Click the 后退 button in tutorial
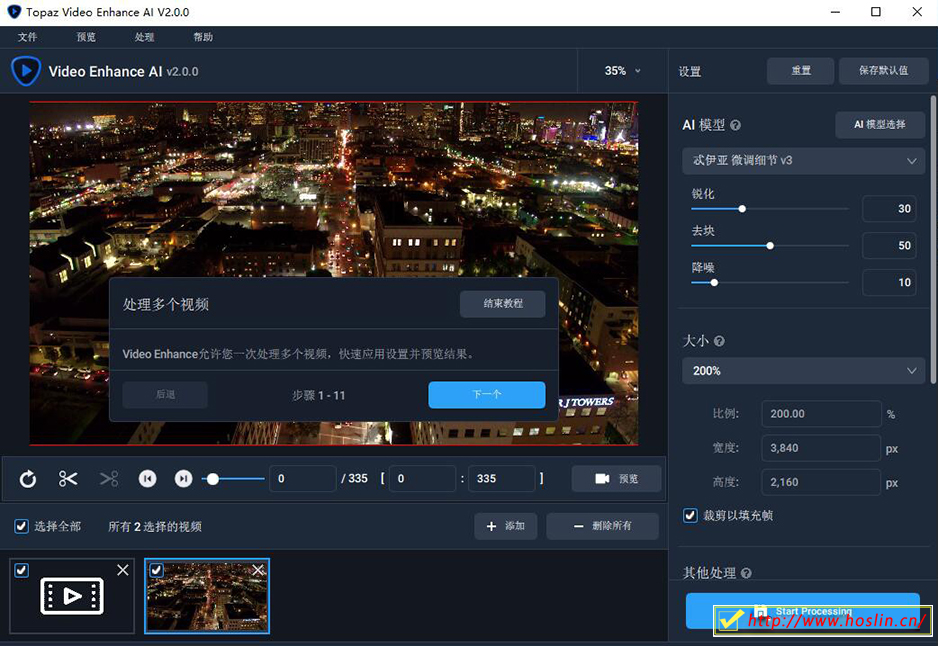 (x=165, y=395)
